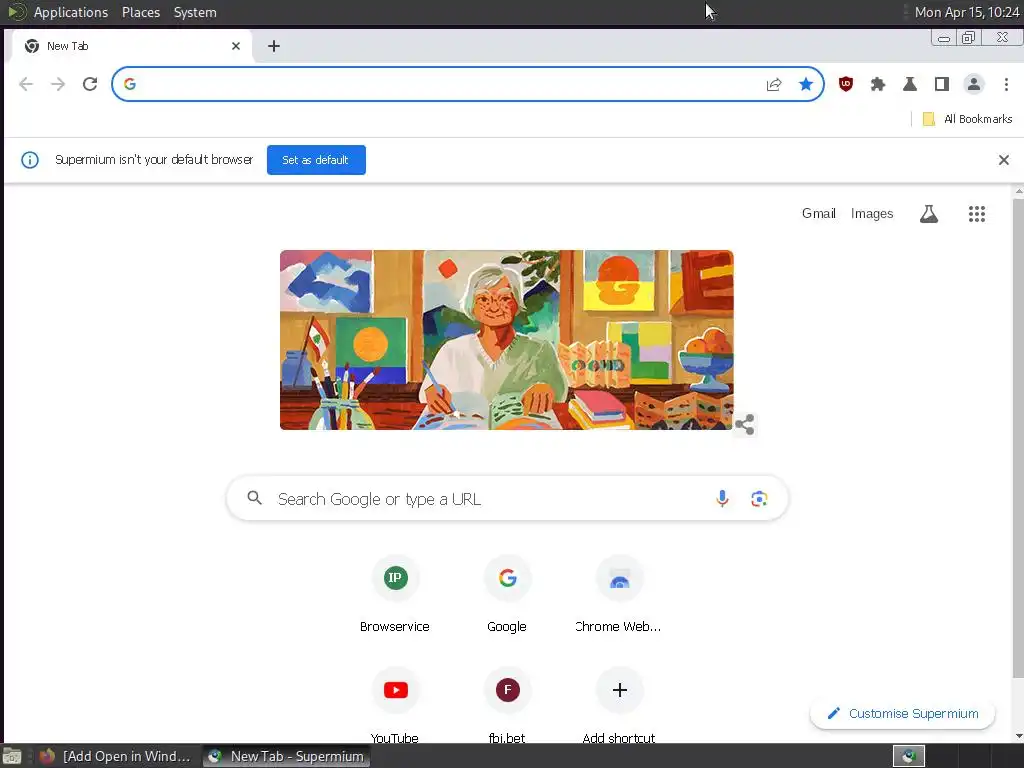Show the side panel
Image resolution: width=1024 pixels, height=768 pixels.
click(942, 84)
